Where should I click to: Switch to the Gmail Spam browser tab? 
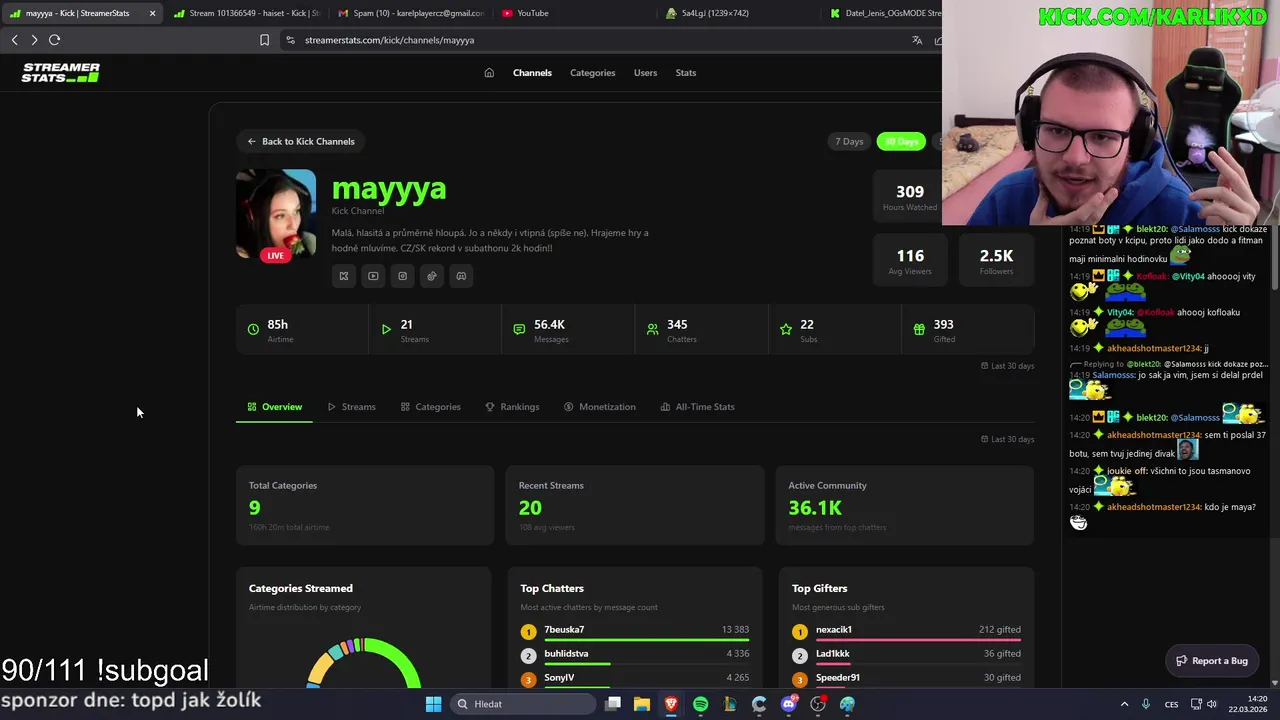click(x=410, y=13)
